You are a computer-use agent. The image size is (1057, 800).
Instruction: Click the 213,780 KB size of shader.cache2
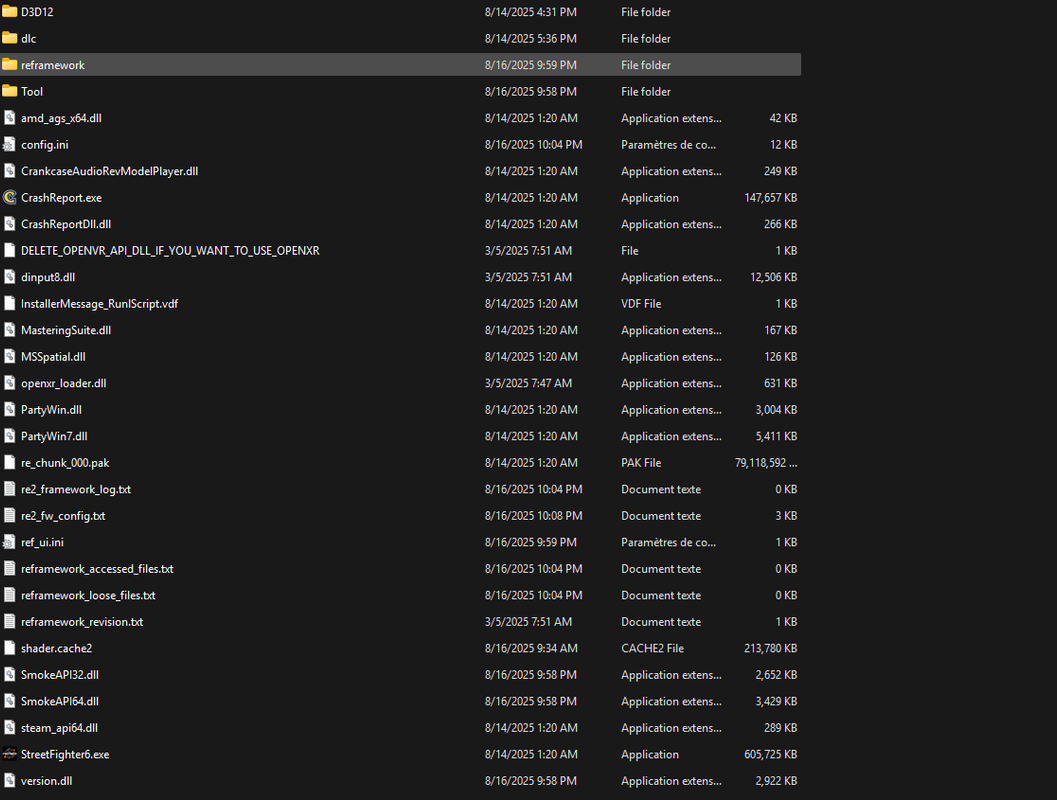(771, 648)
